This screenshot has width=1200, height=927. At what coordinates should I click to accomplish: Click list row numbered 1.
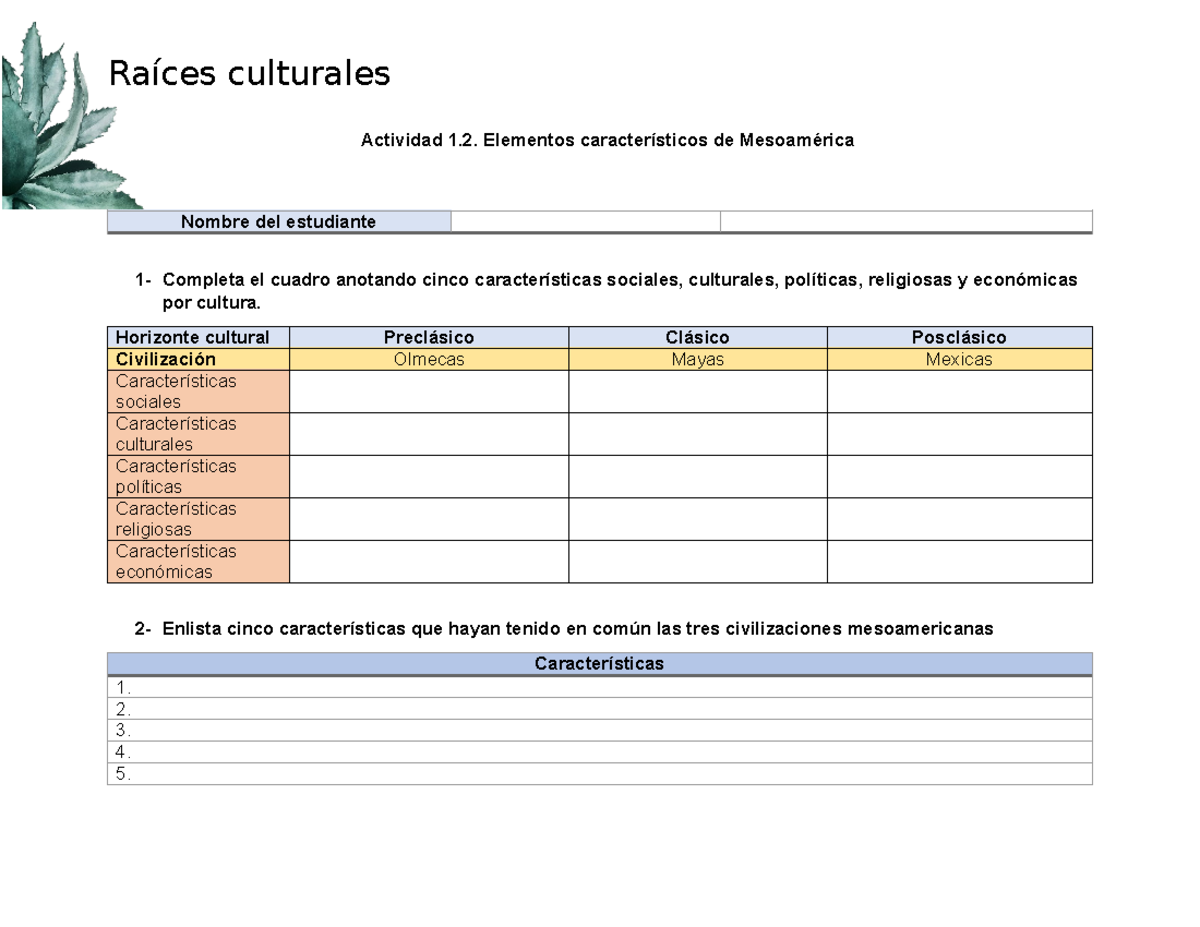[600, 688]
